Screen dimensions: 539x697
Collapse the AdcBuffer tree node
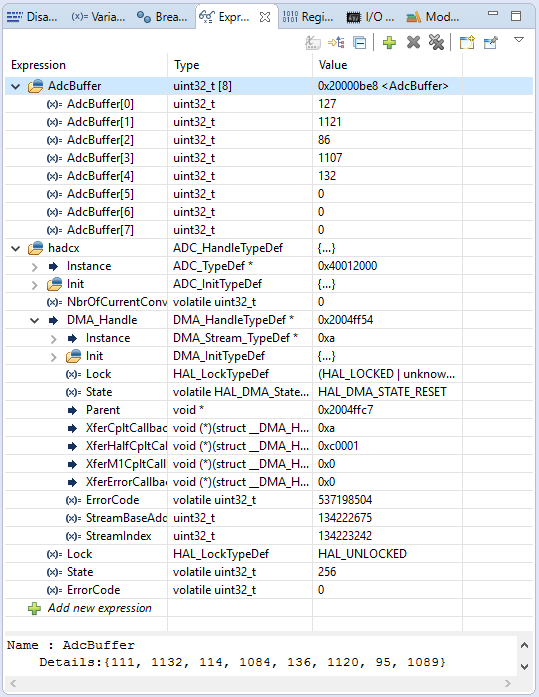coord(16,86)
